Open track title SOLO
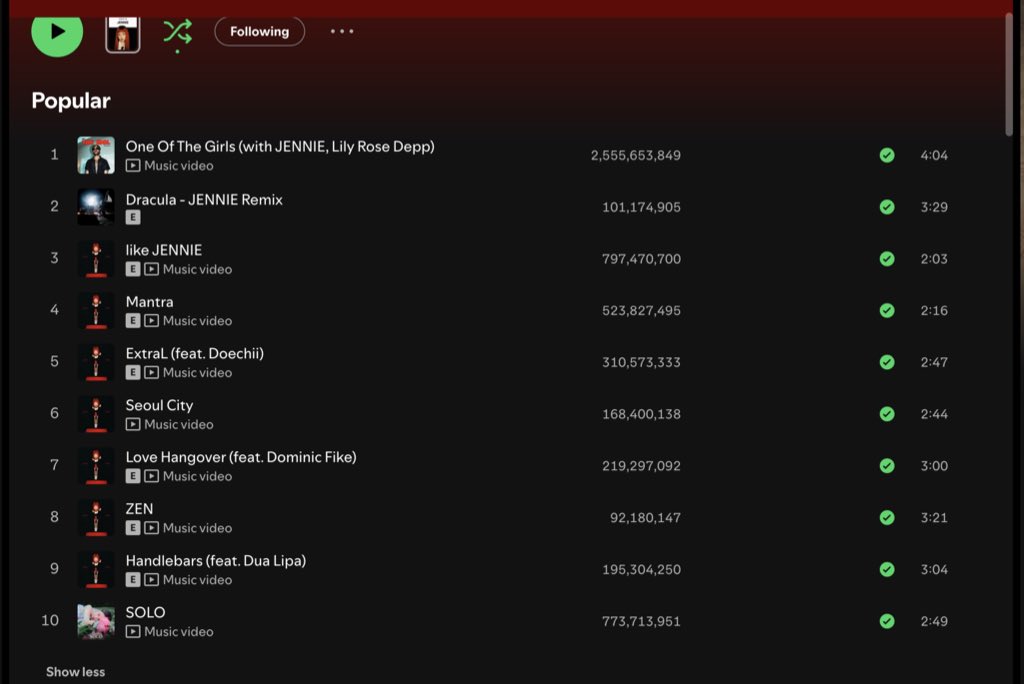This screenshot has height=684, width=1024. 145,612
